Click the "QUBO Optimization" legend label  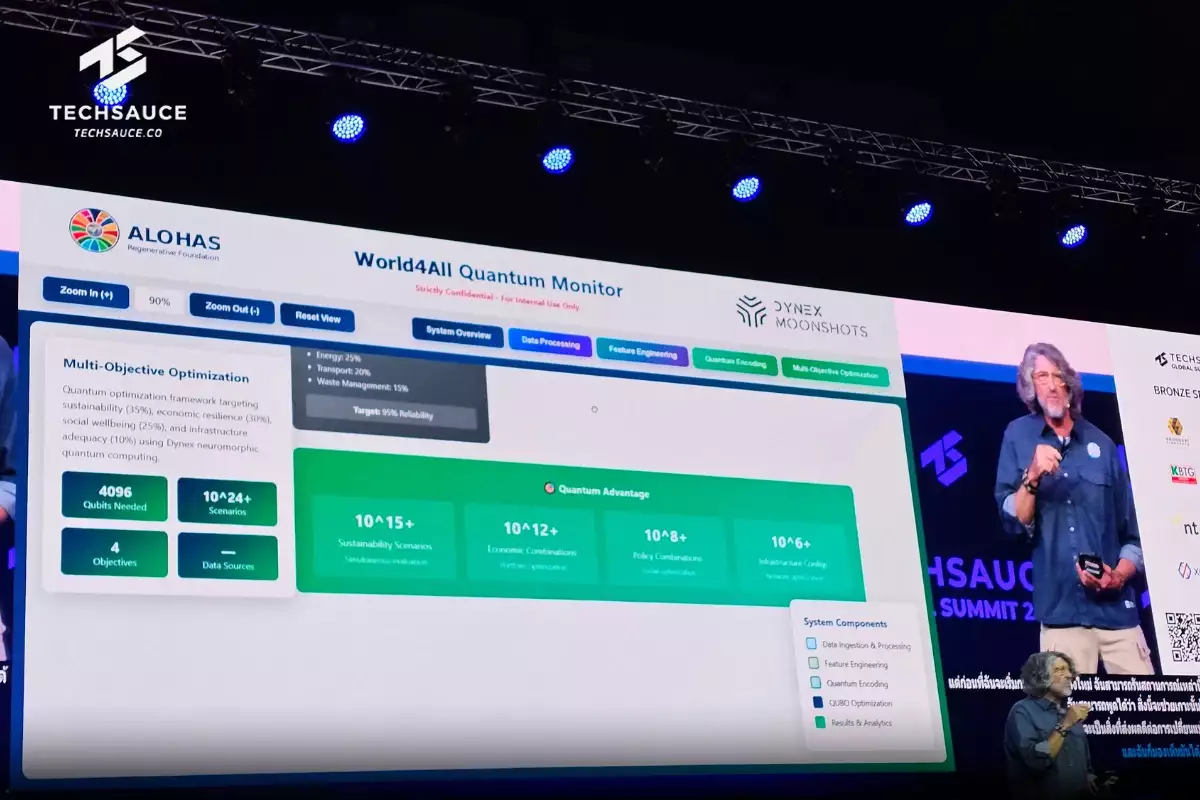(x=859, y=703)
